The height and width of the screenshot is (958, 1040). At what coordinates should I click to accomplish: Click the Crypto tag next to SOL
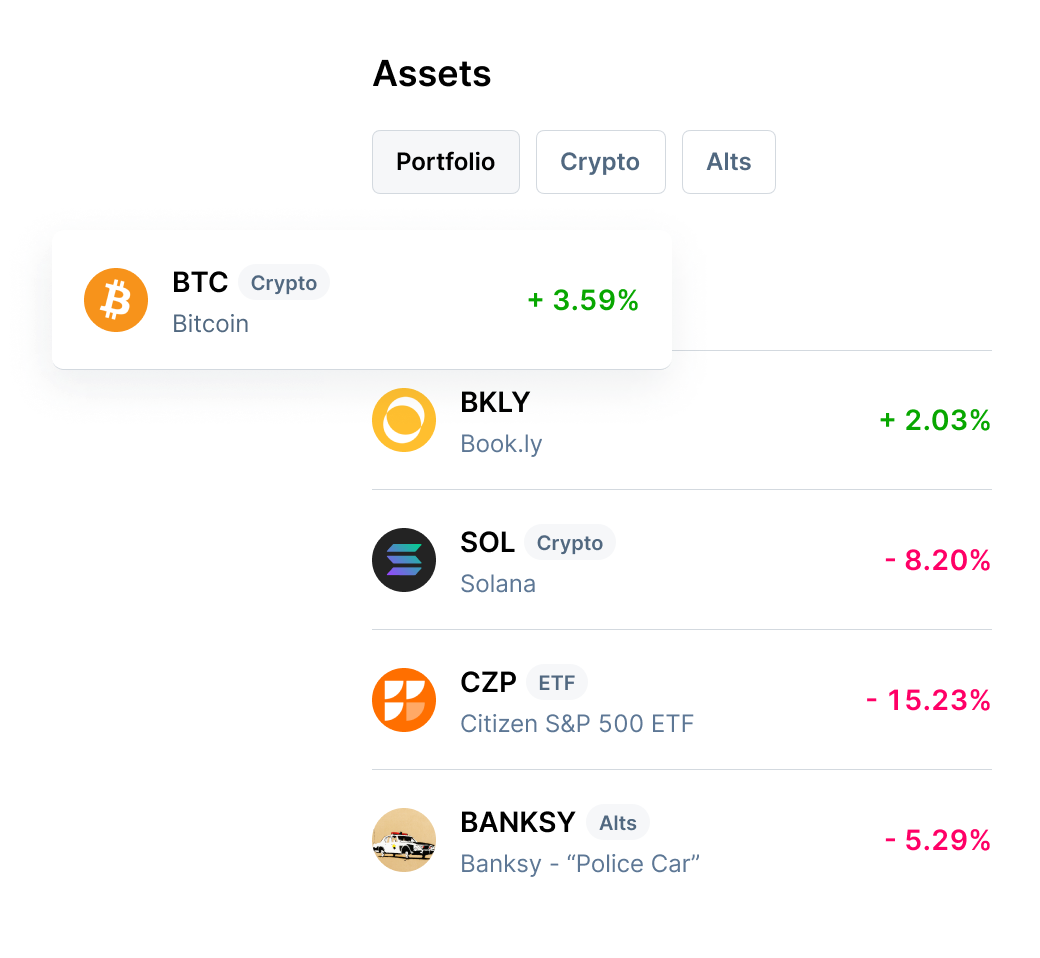pyautogui.click(x=570, y=543)
